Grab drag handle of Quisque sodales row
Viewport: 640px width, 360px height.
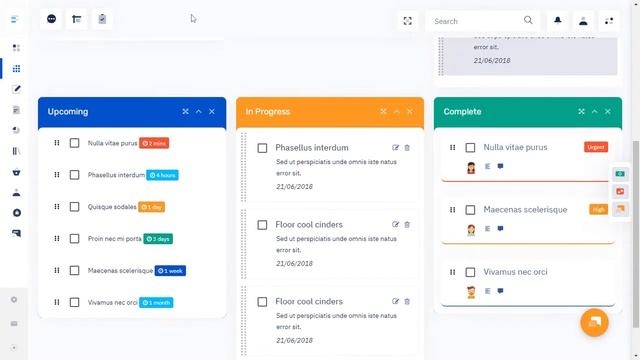(57, 207)
